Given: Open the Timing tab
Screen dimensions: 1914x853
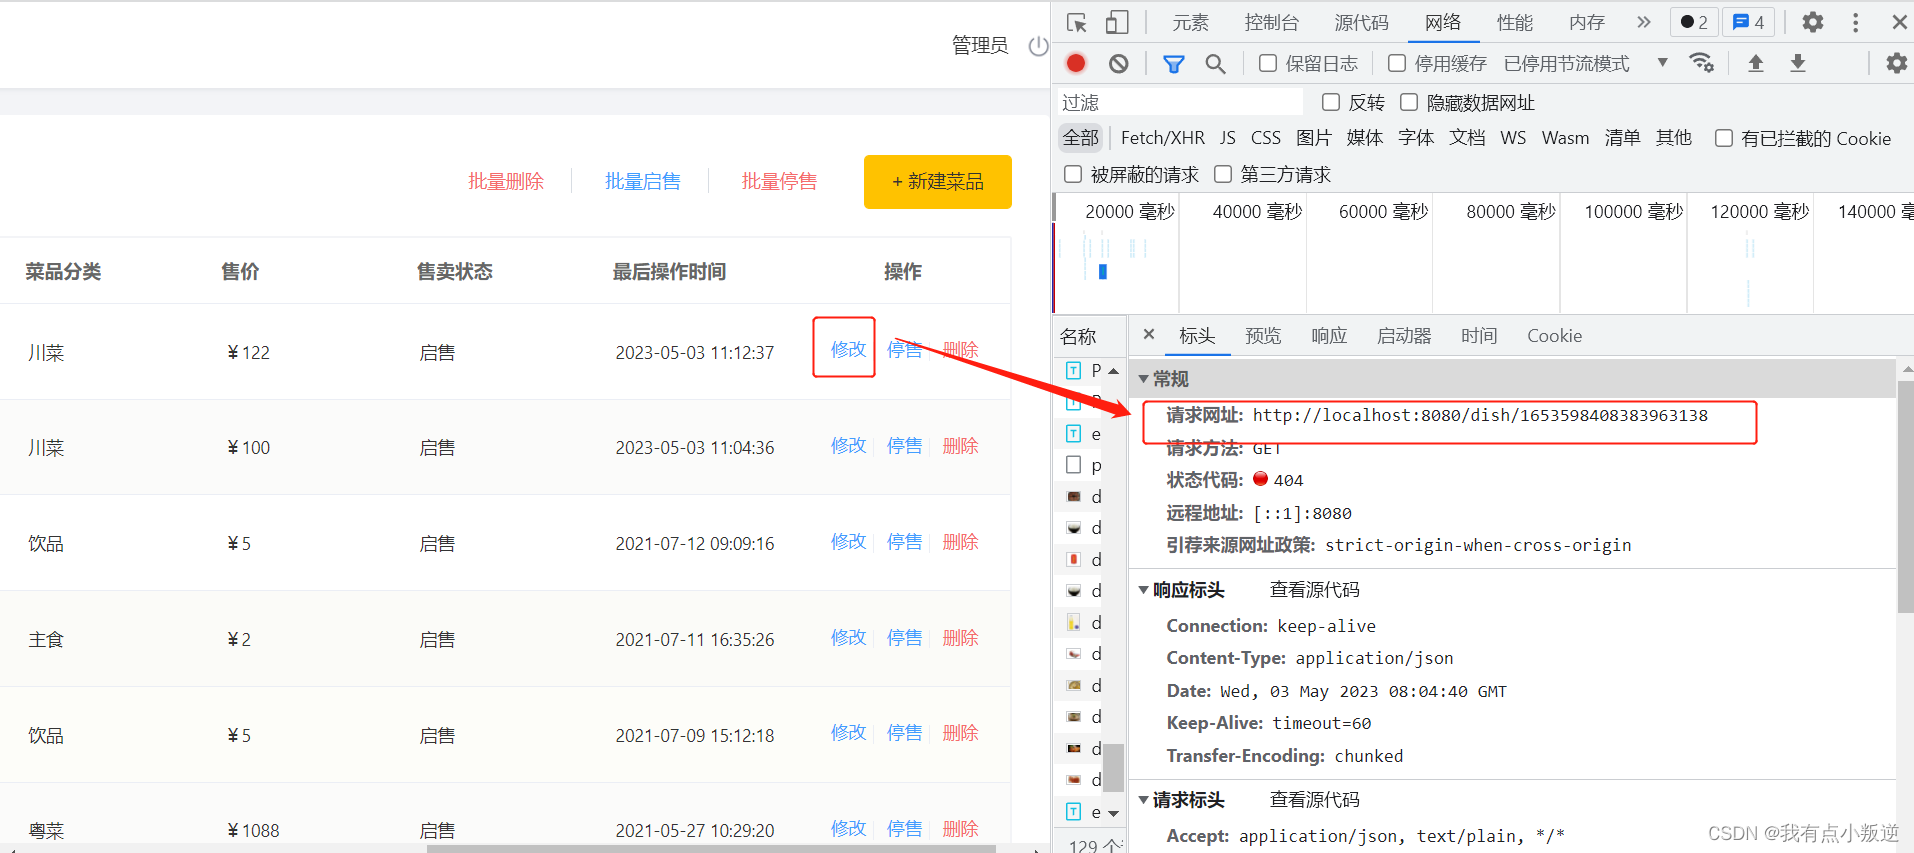Looking at the screenshot, I should [1479, 336].
